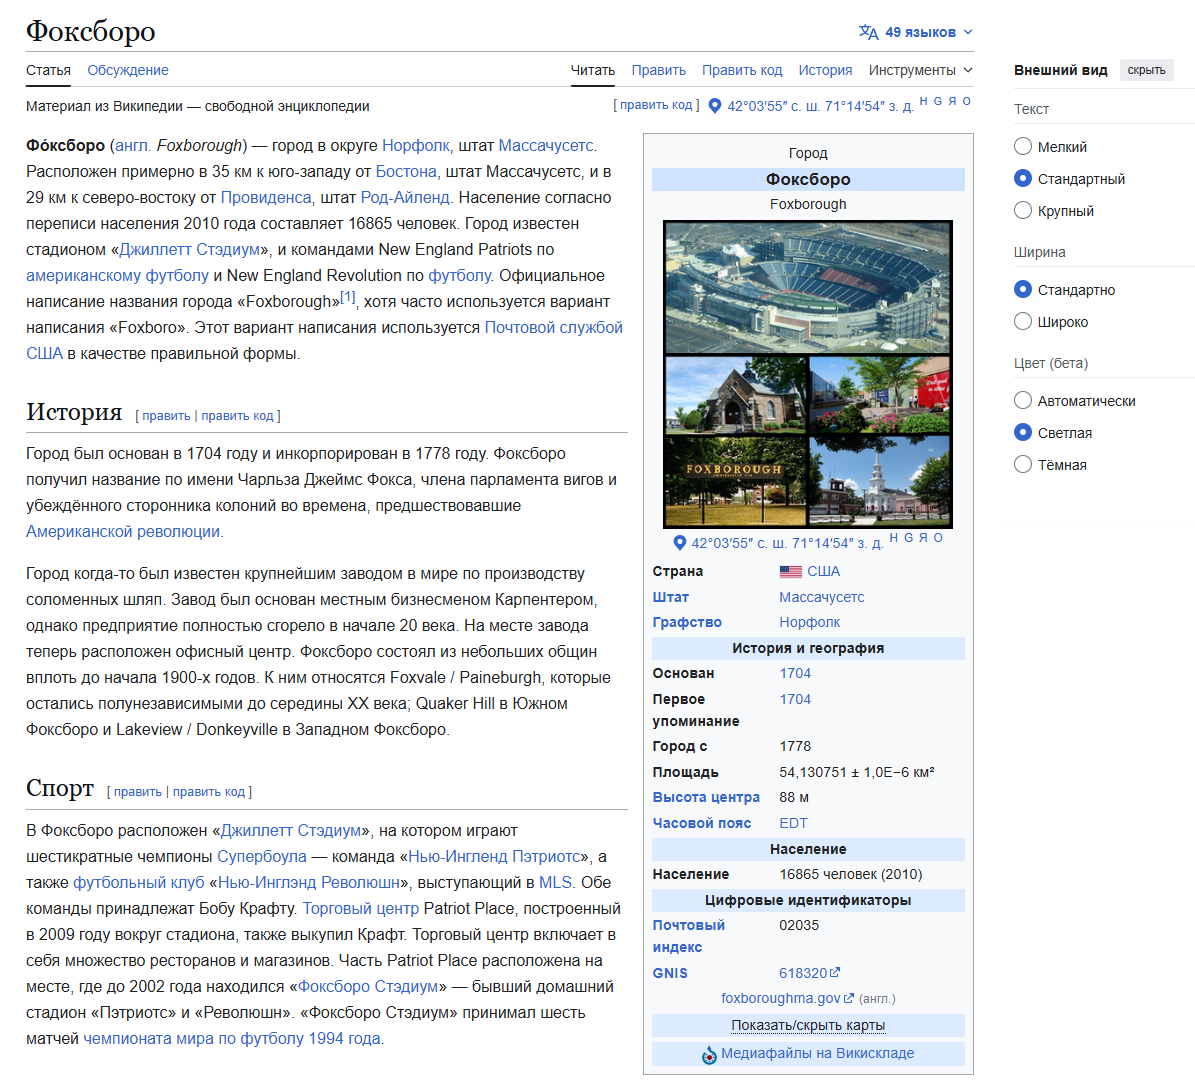The height and width of the screenshot is (1087, 1195).
Task: Expand the 49 языков language dropdown
Action: click(x=916, y=32)
